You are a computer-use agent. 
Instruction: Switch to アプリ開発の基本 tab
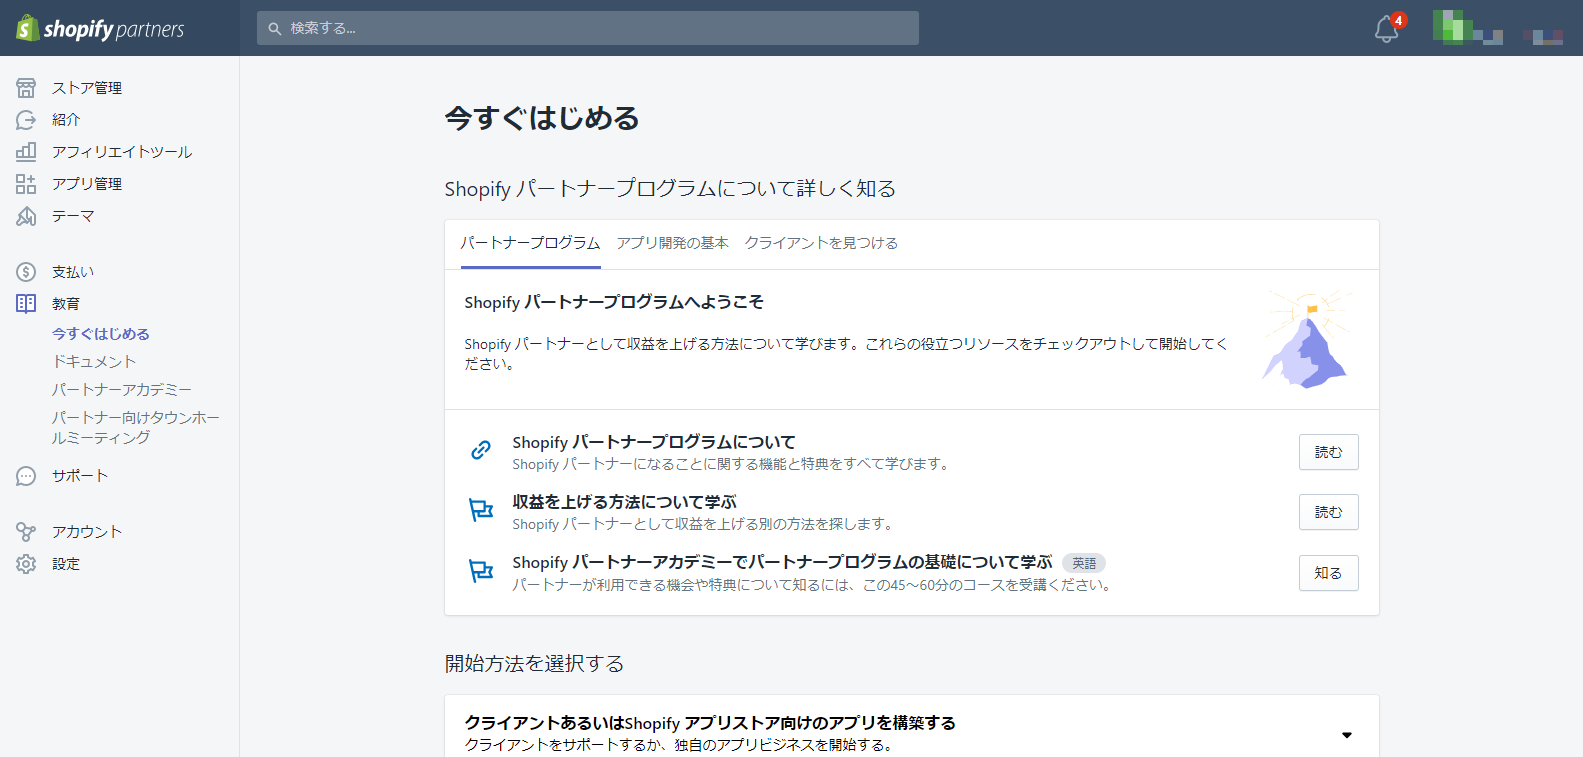click(672, 243)
